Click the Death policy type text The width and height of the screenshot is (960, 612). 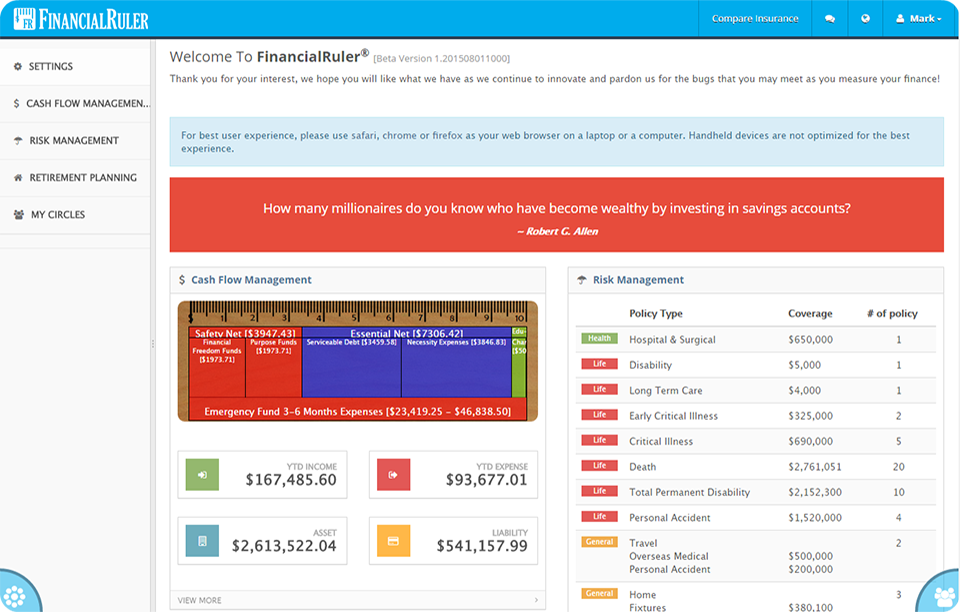click(x=643, y=467)
